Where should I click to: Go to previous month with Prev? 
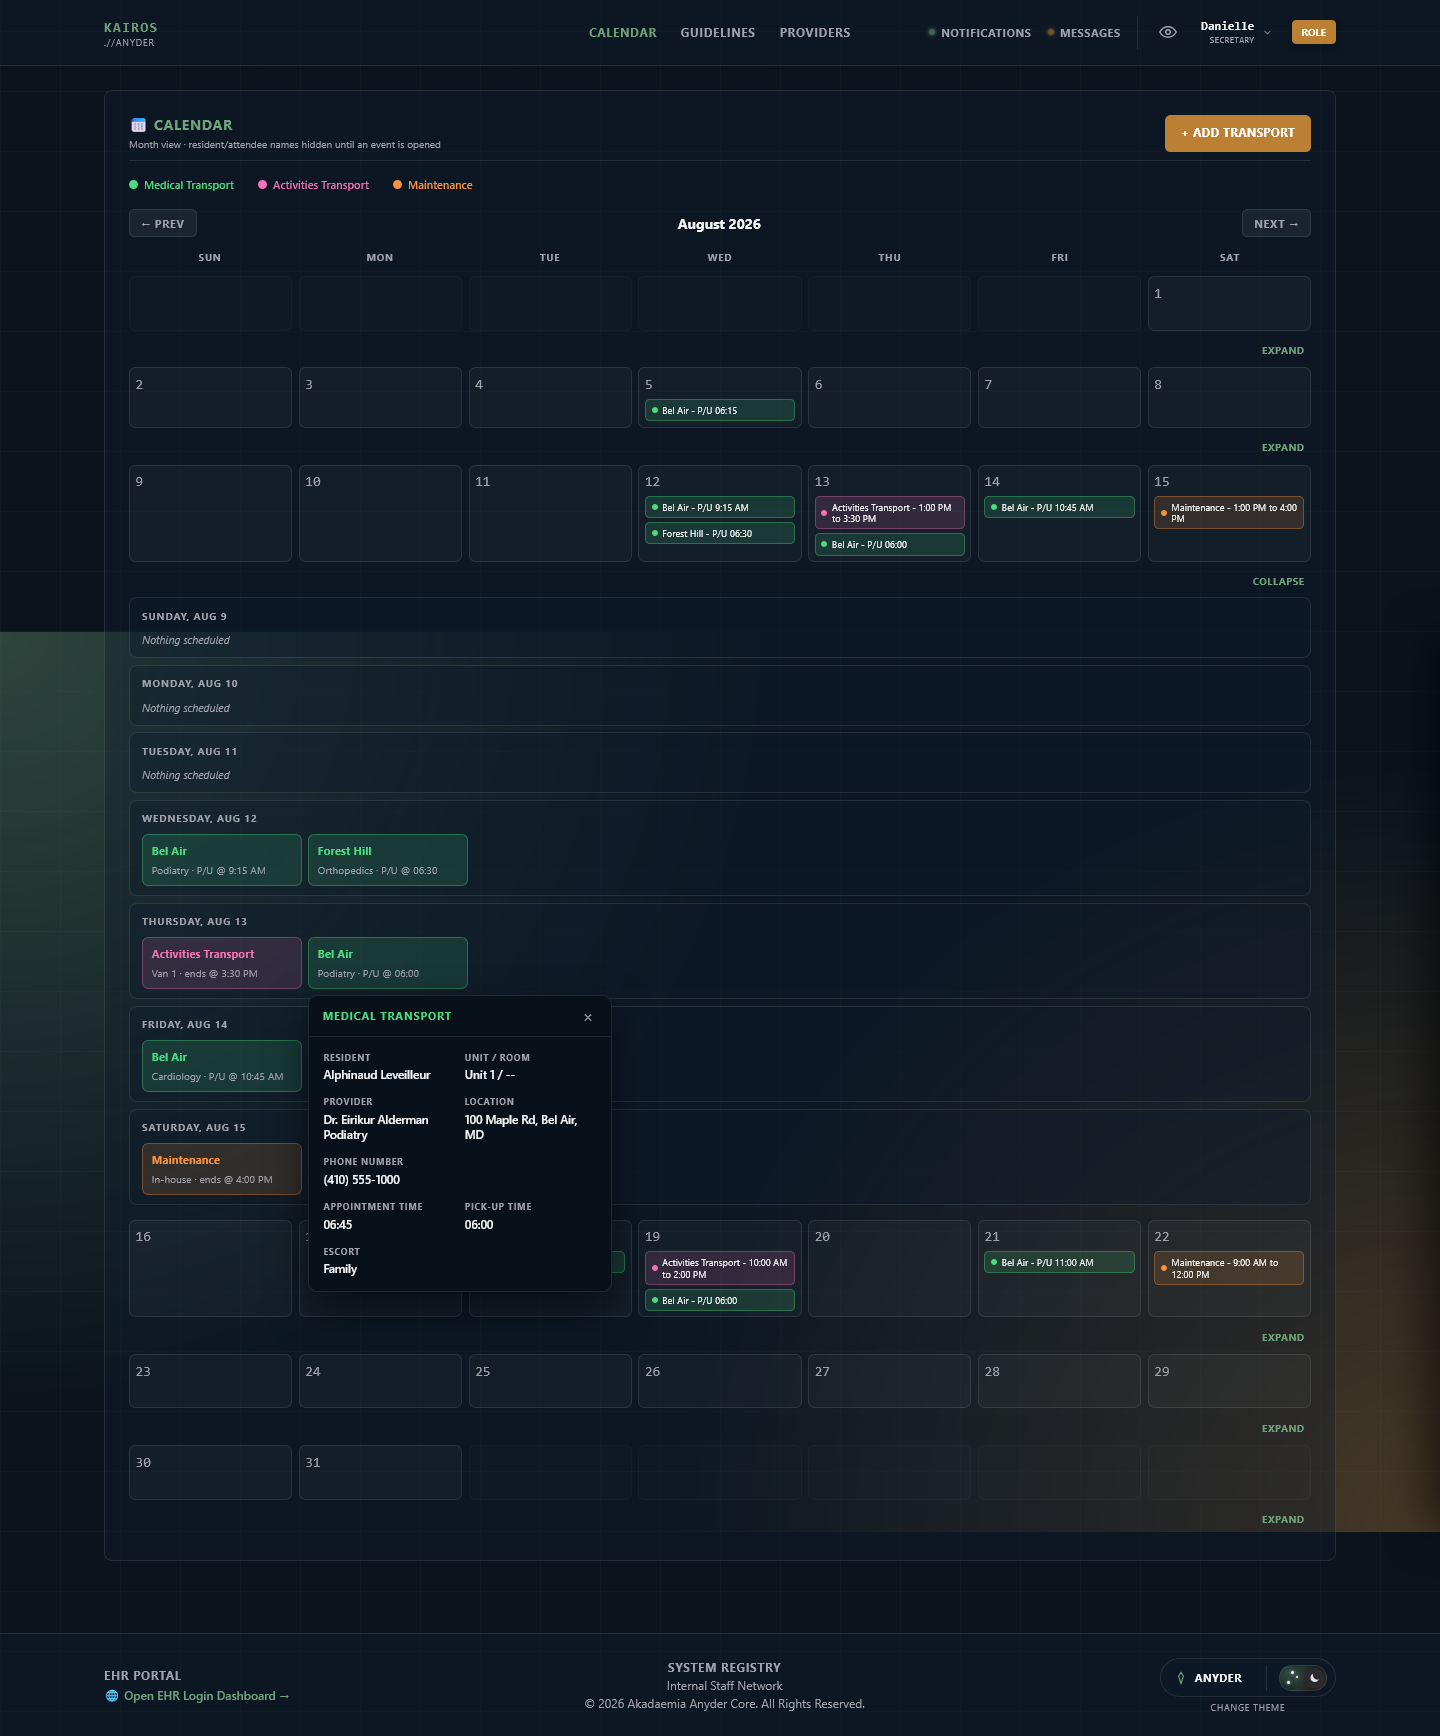click(162, 224)
